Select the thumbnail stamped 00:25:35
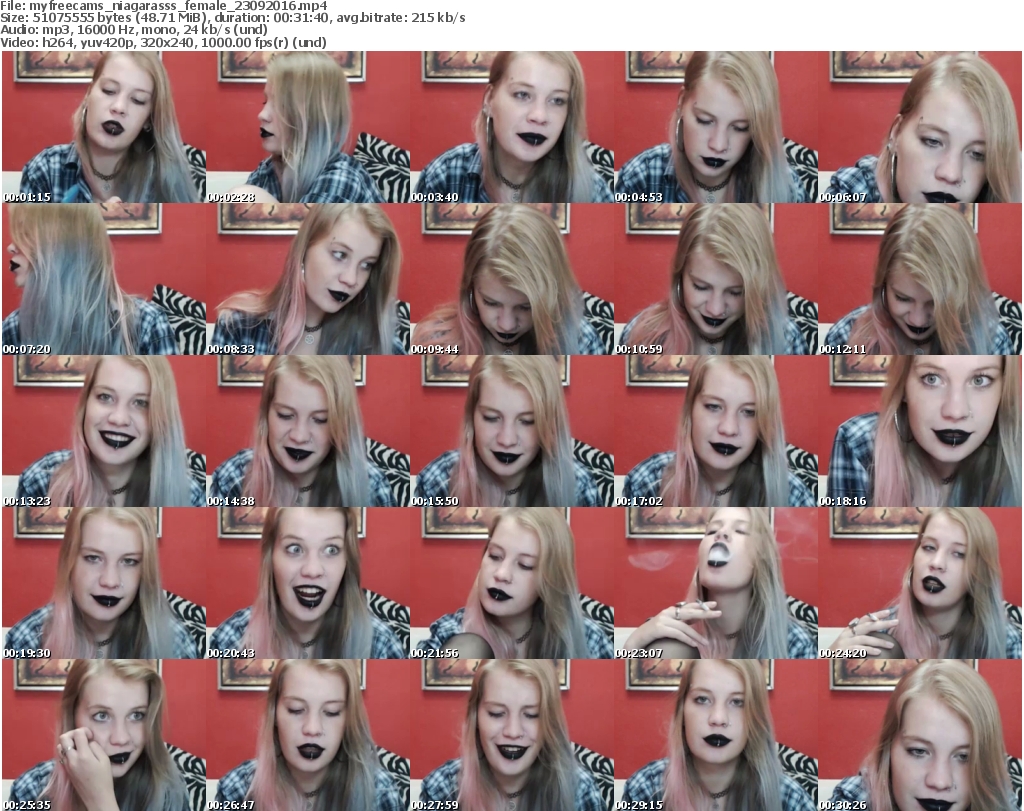 click(x=104, y=735)
